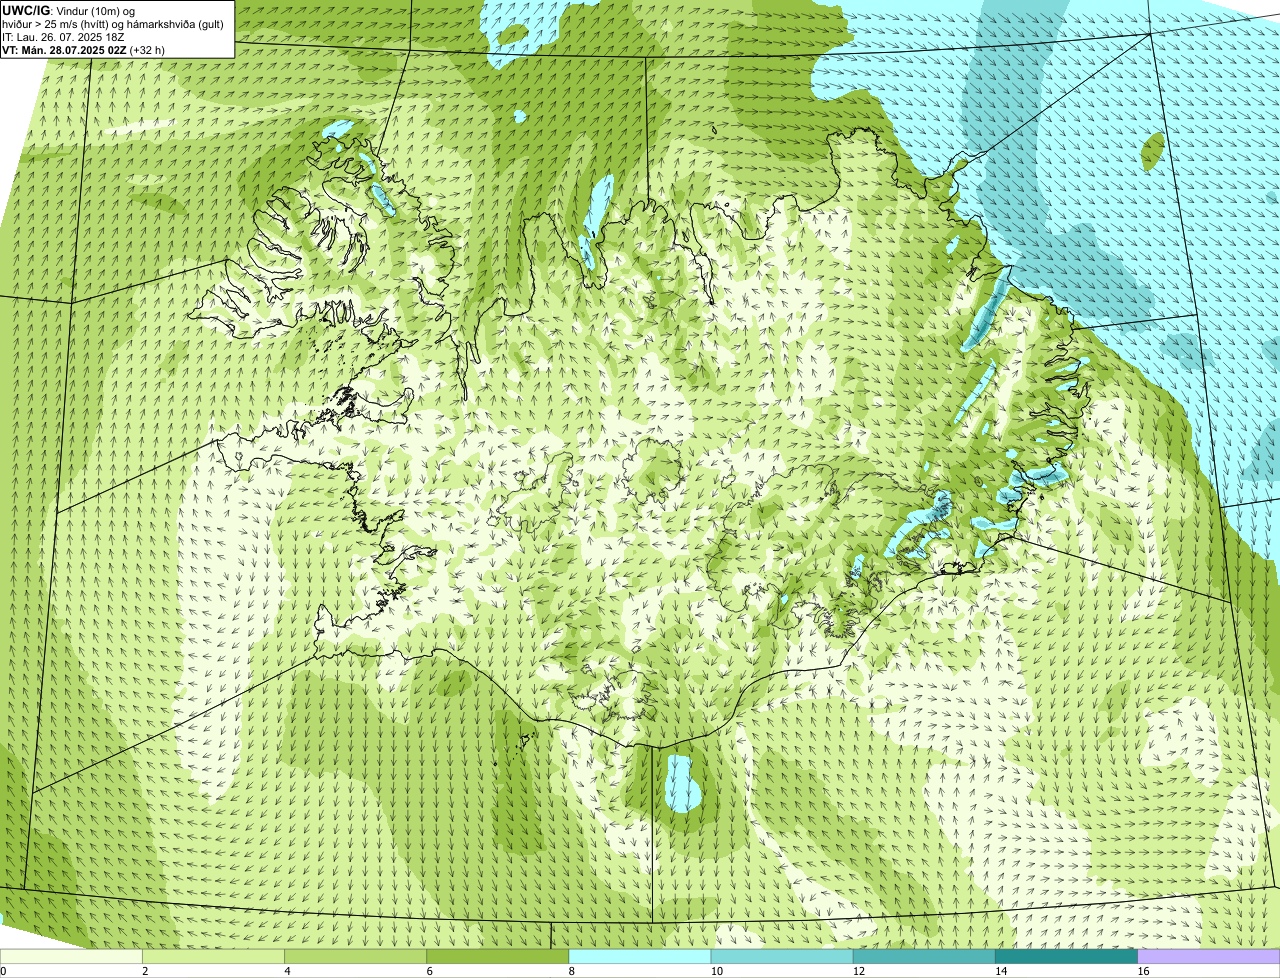The image size is (1280, 978).
Task: Click the scale tick label "0"
Action: pyautogui.click(x=3, y=970)
